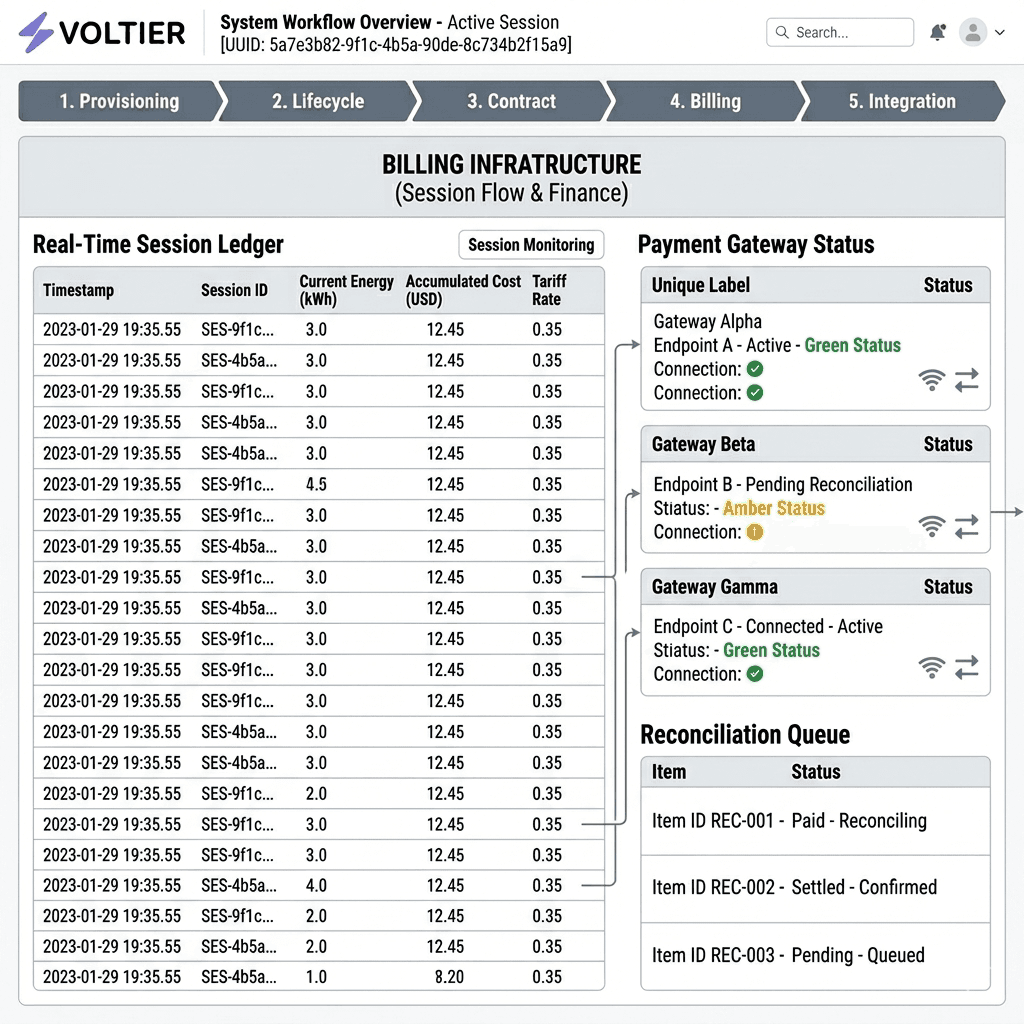
Task: Click the user avatar icon
Action: pyautogui.click(x=972, y=32)
